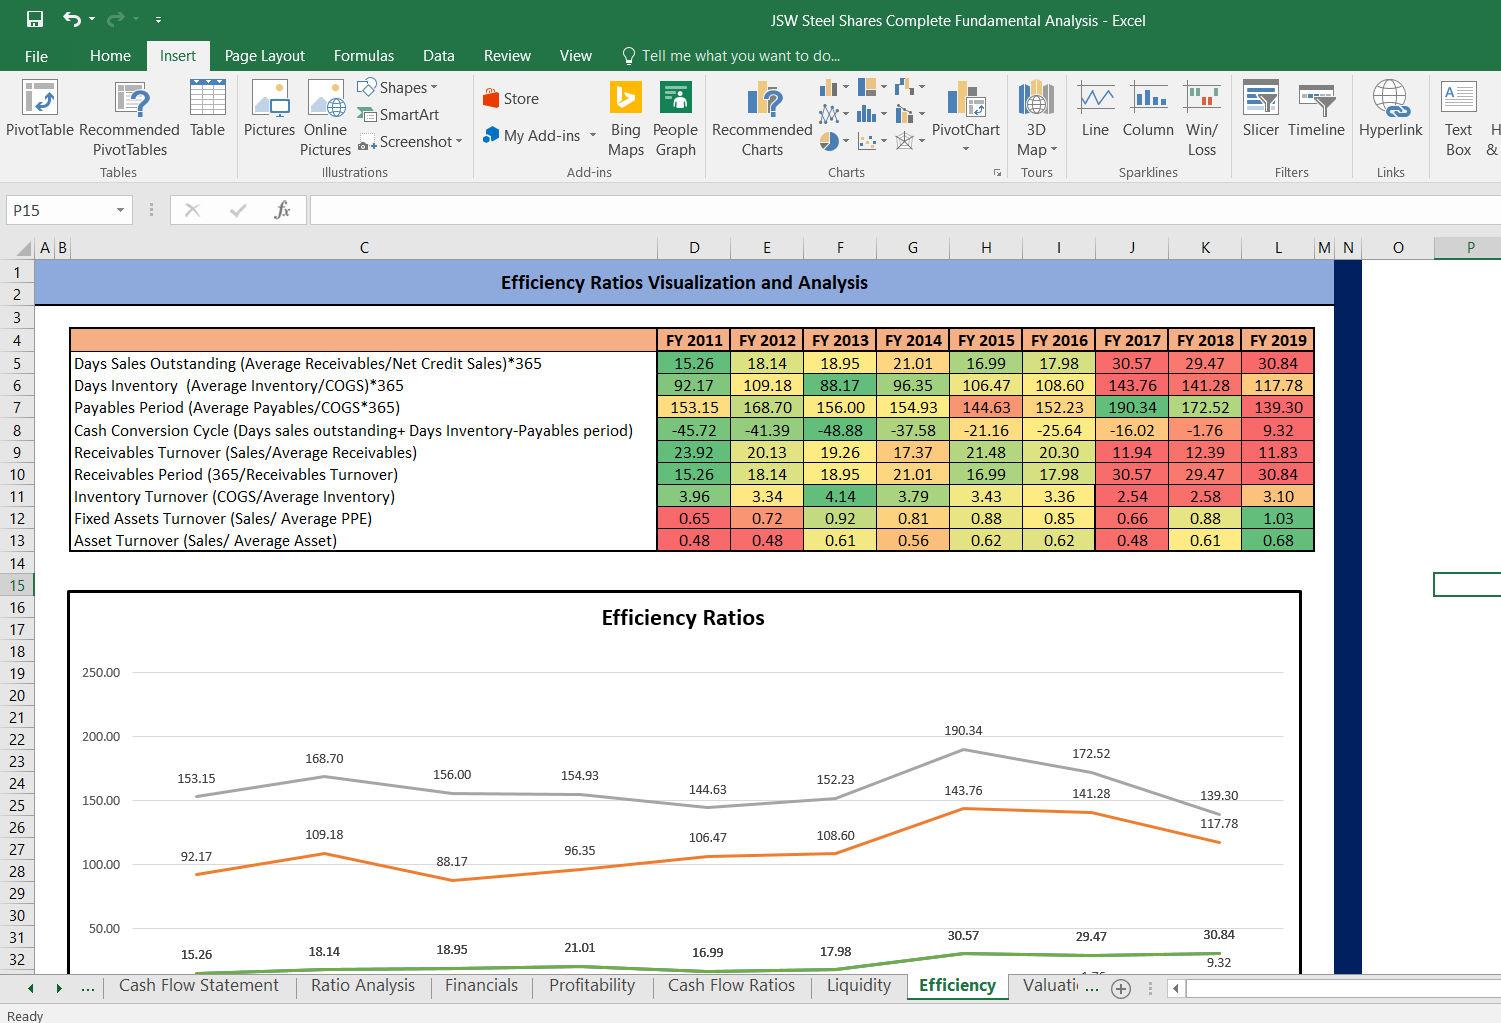1501x1023 pixels.
Task: Open the Cash Flow Statement sheet
Action: coord(199,986)
